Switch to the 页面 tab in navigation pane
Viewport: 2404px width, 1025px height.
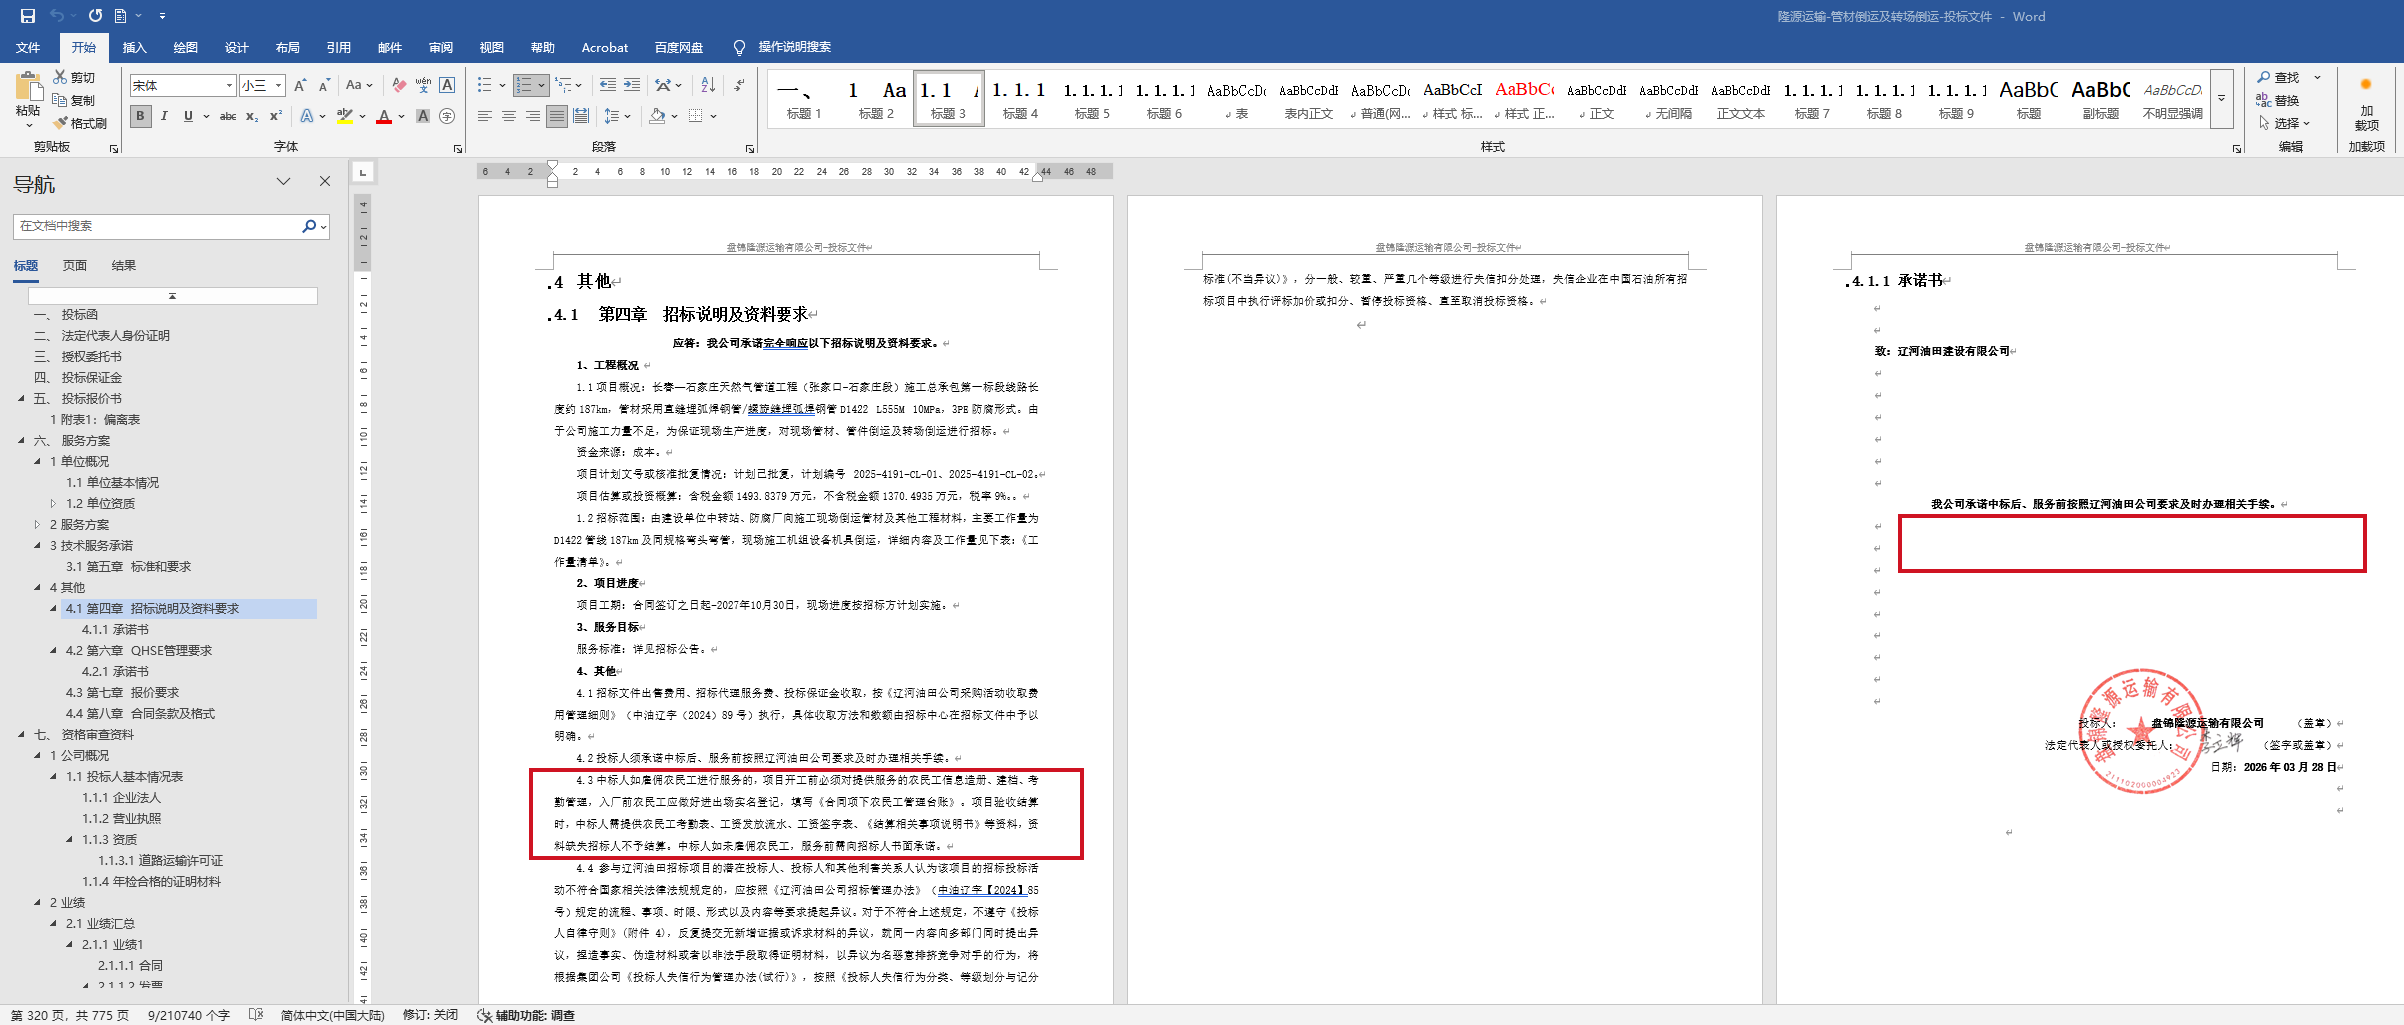(x=75, y=266)
